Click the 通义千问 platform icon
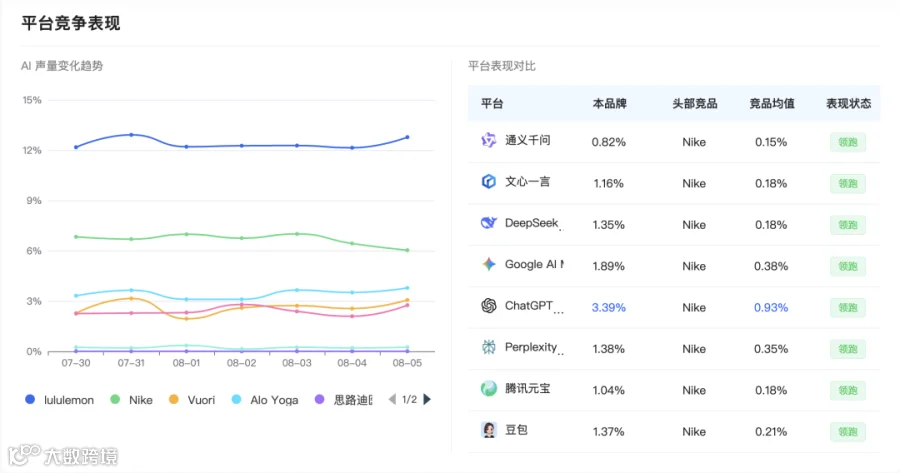Viewport: 900px width, 473px height. point(488,140)
